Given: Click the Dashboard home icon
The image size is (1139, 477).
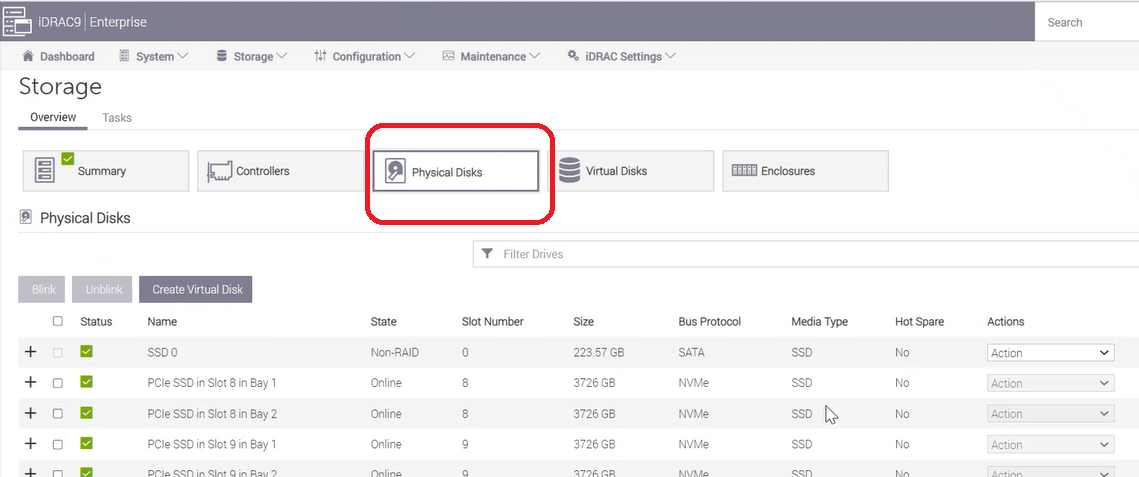Looking at the screenshot, I should click(28, 56).
